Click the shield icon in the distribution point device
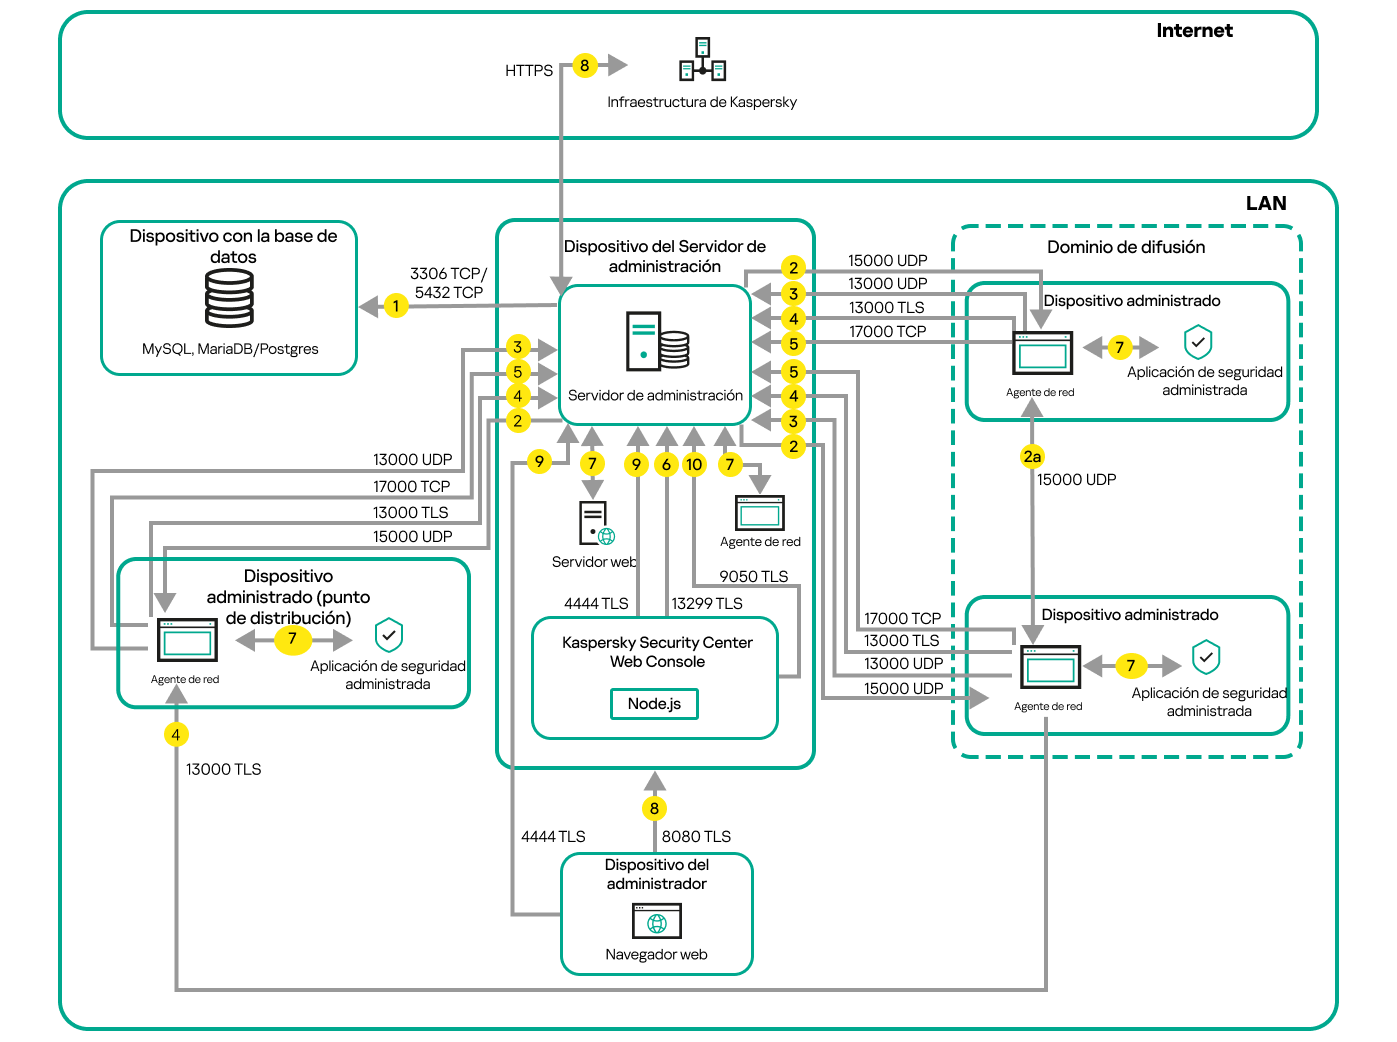 388,634
